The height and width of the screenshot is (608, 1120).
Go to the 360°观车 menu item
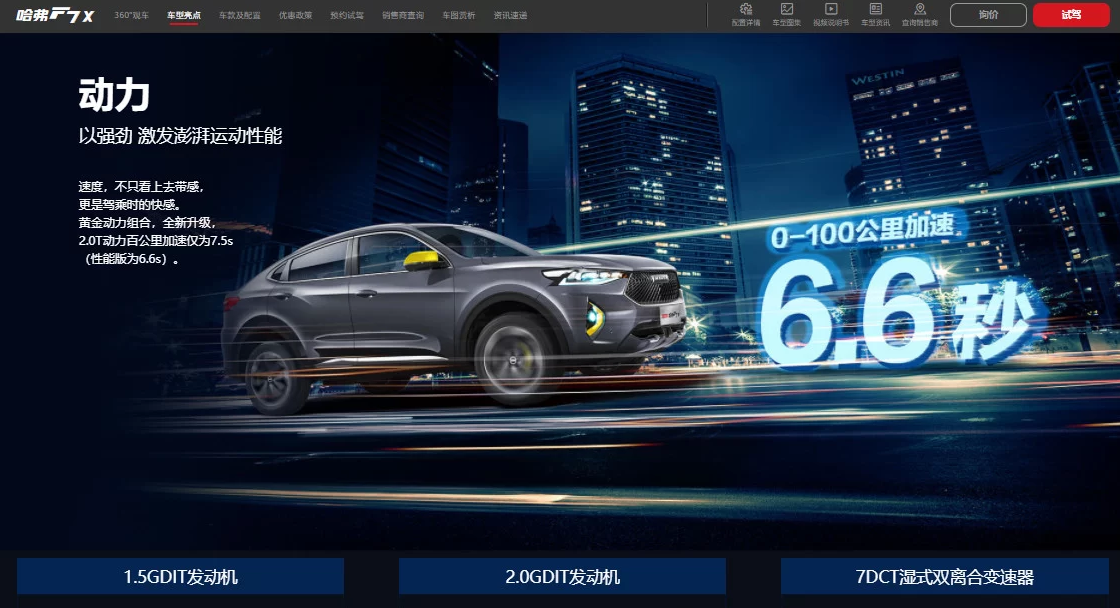[x=131, y=15]
